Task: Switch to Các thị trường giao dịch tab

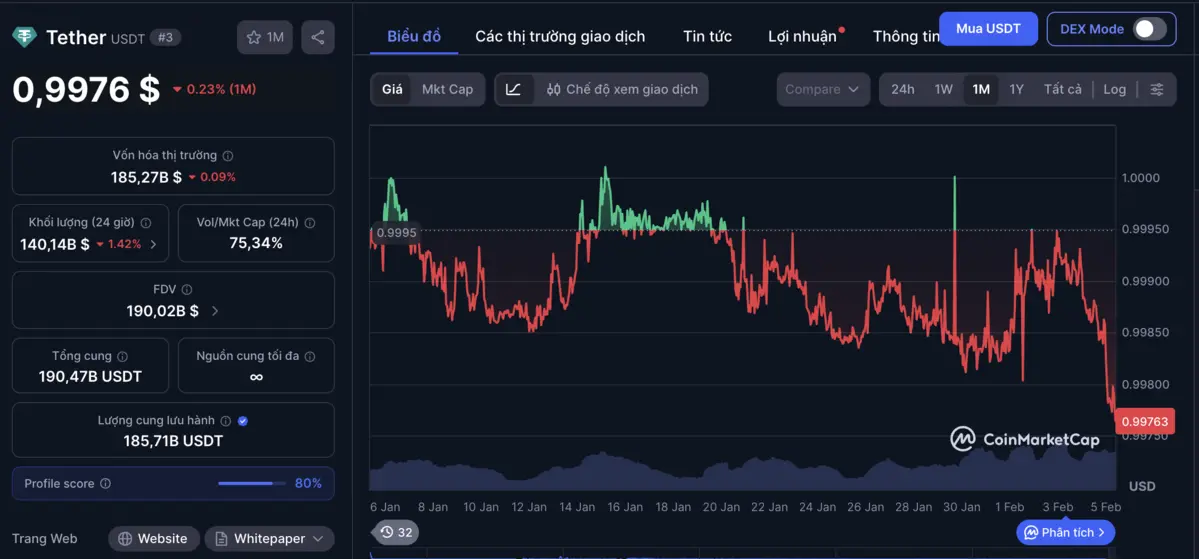Action: 560,36
